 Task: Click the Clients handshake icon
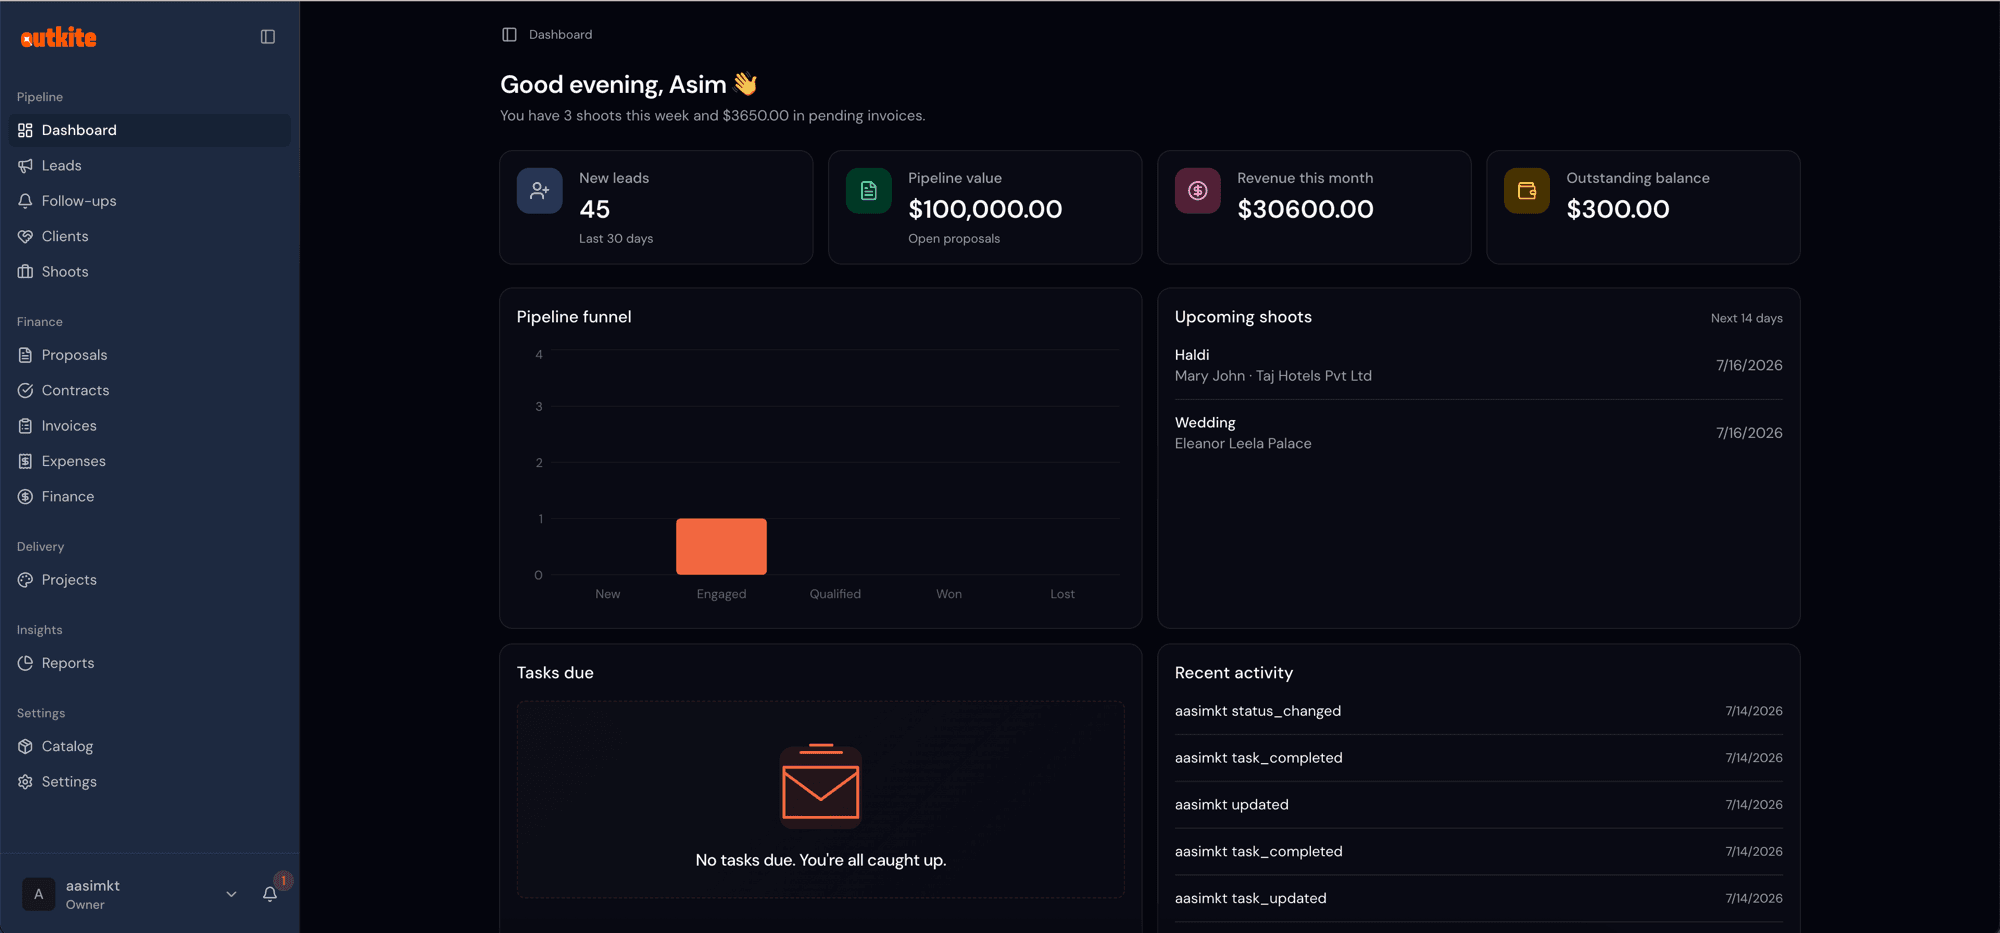click(x=25, y=236)
